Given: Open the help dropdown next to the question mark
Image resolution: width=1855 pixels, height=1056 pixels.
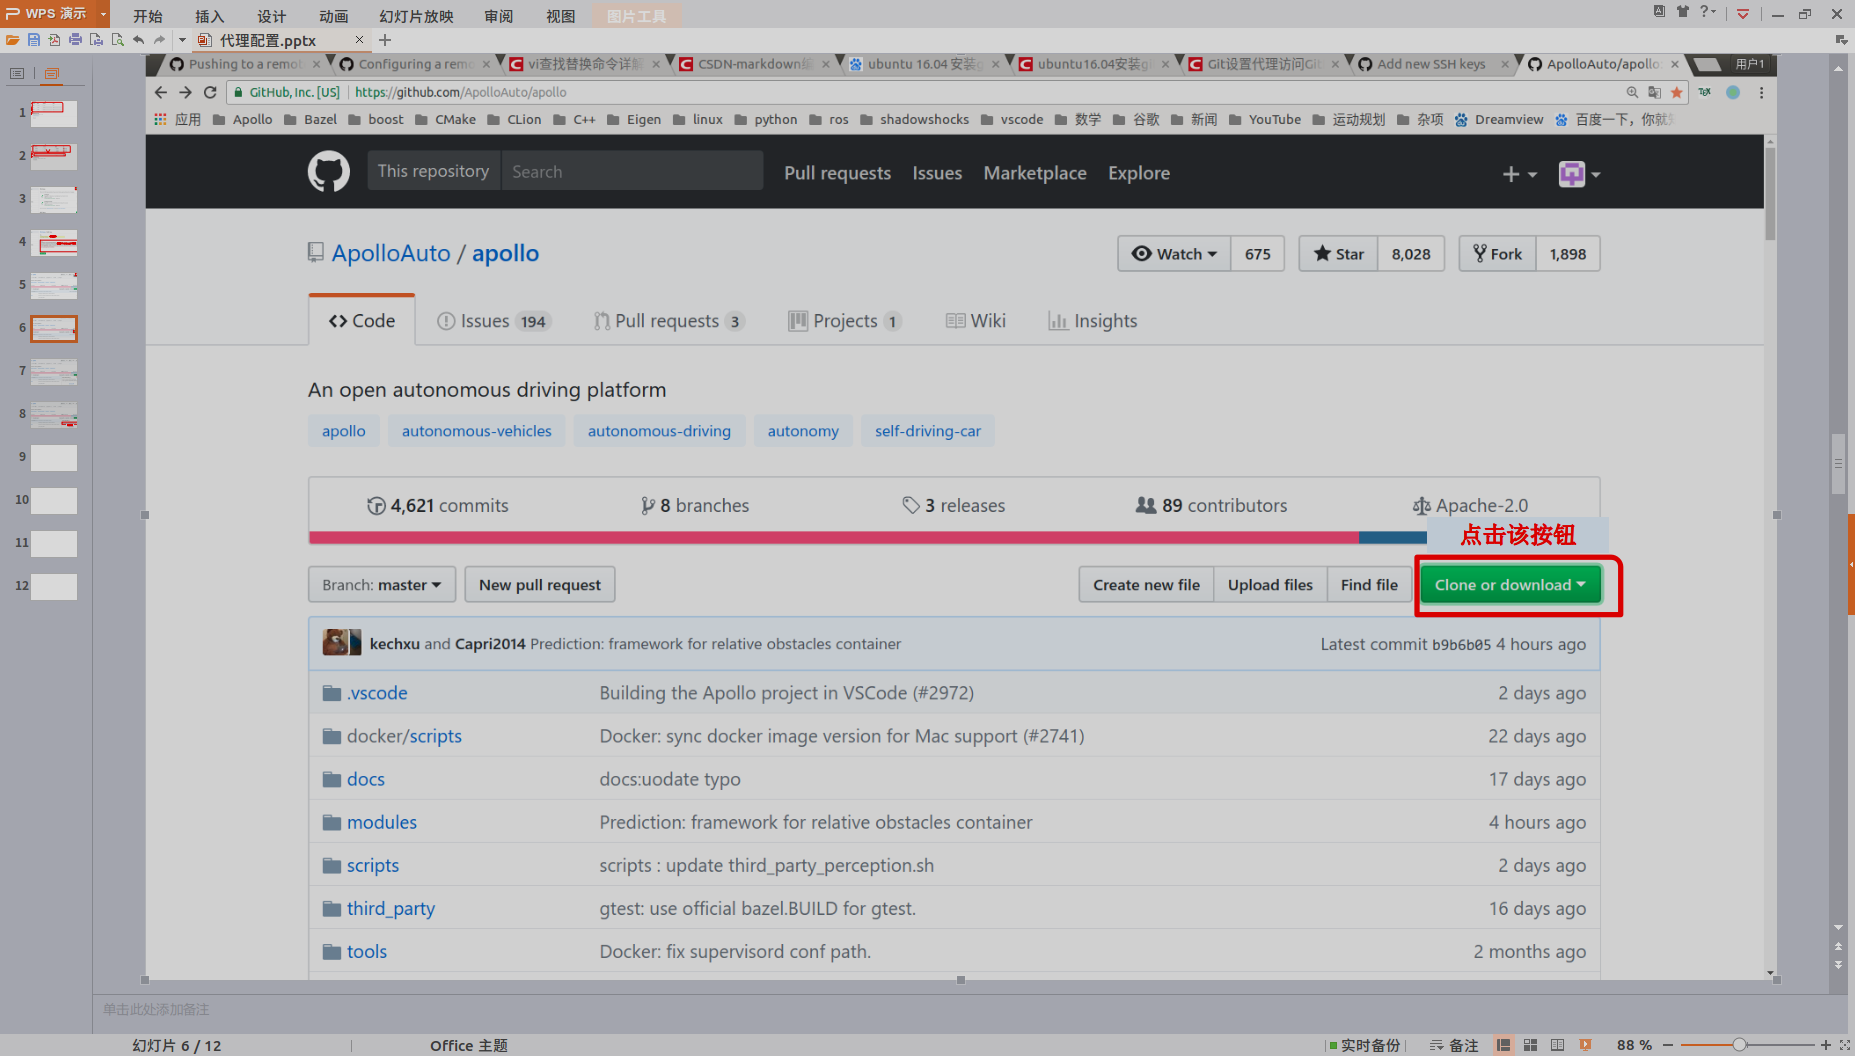Looking at the screenshot, I should click(x=1713, y=12).
